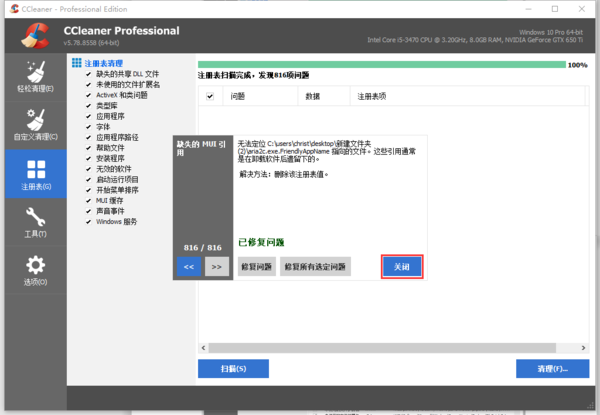Open 轻松清理 (Easy Clean) broom icon
This screenshot has width=600, height=415.
pyautogui.click(x=34, y=70)
